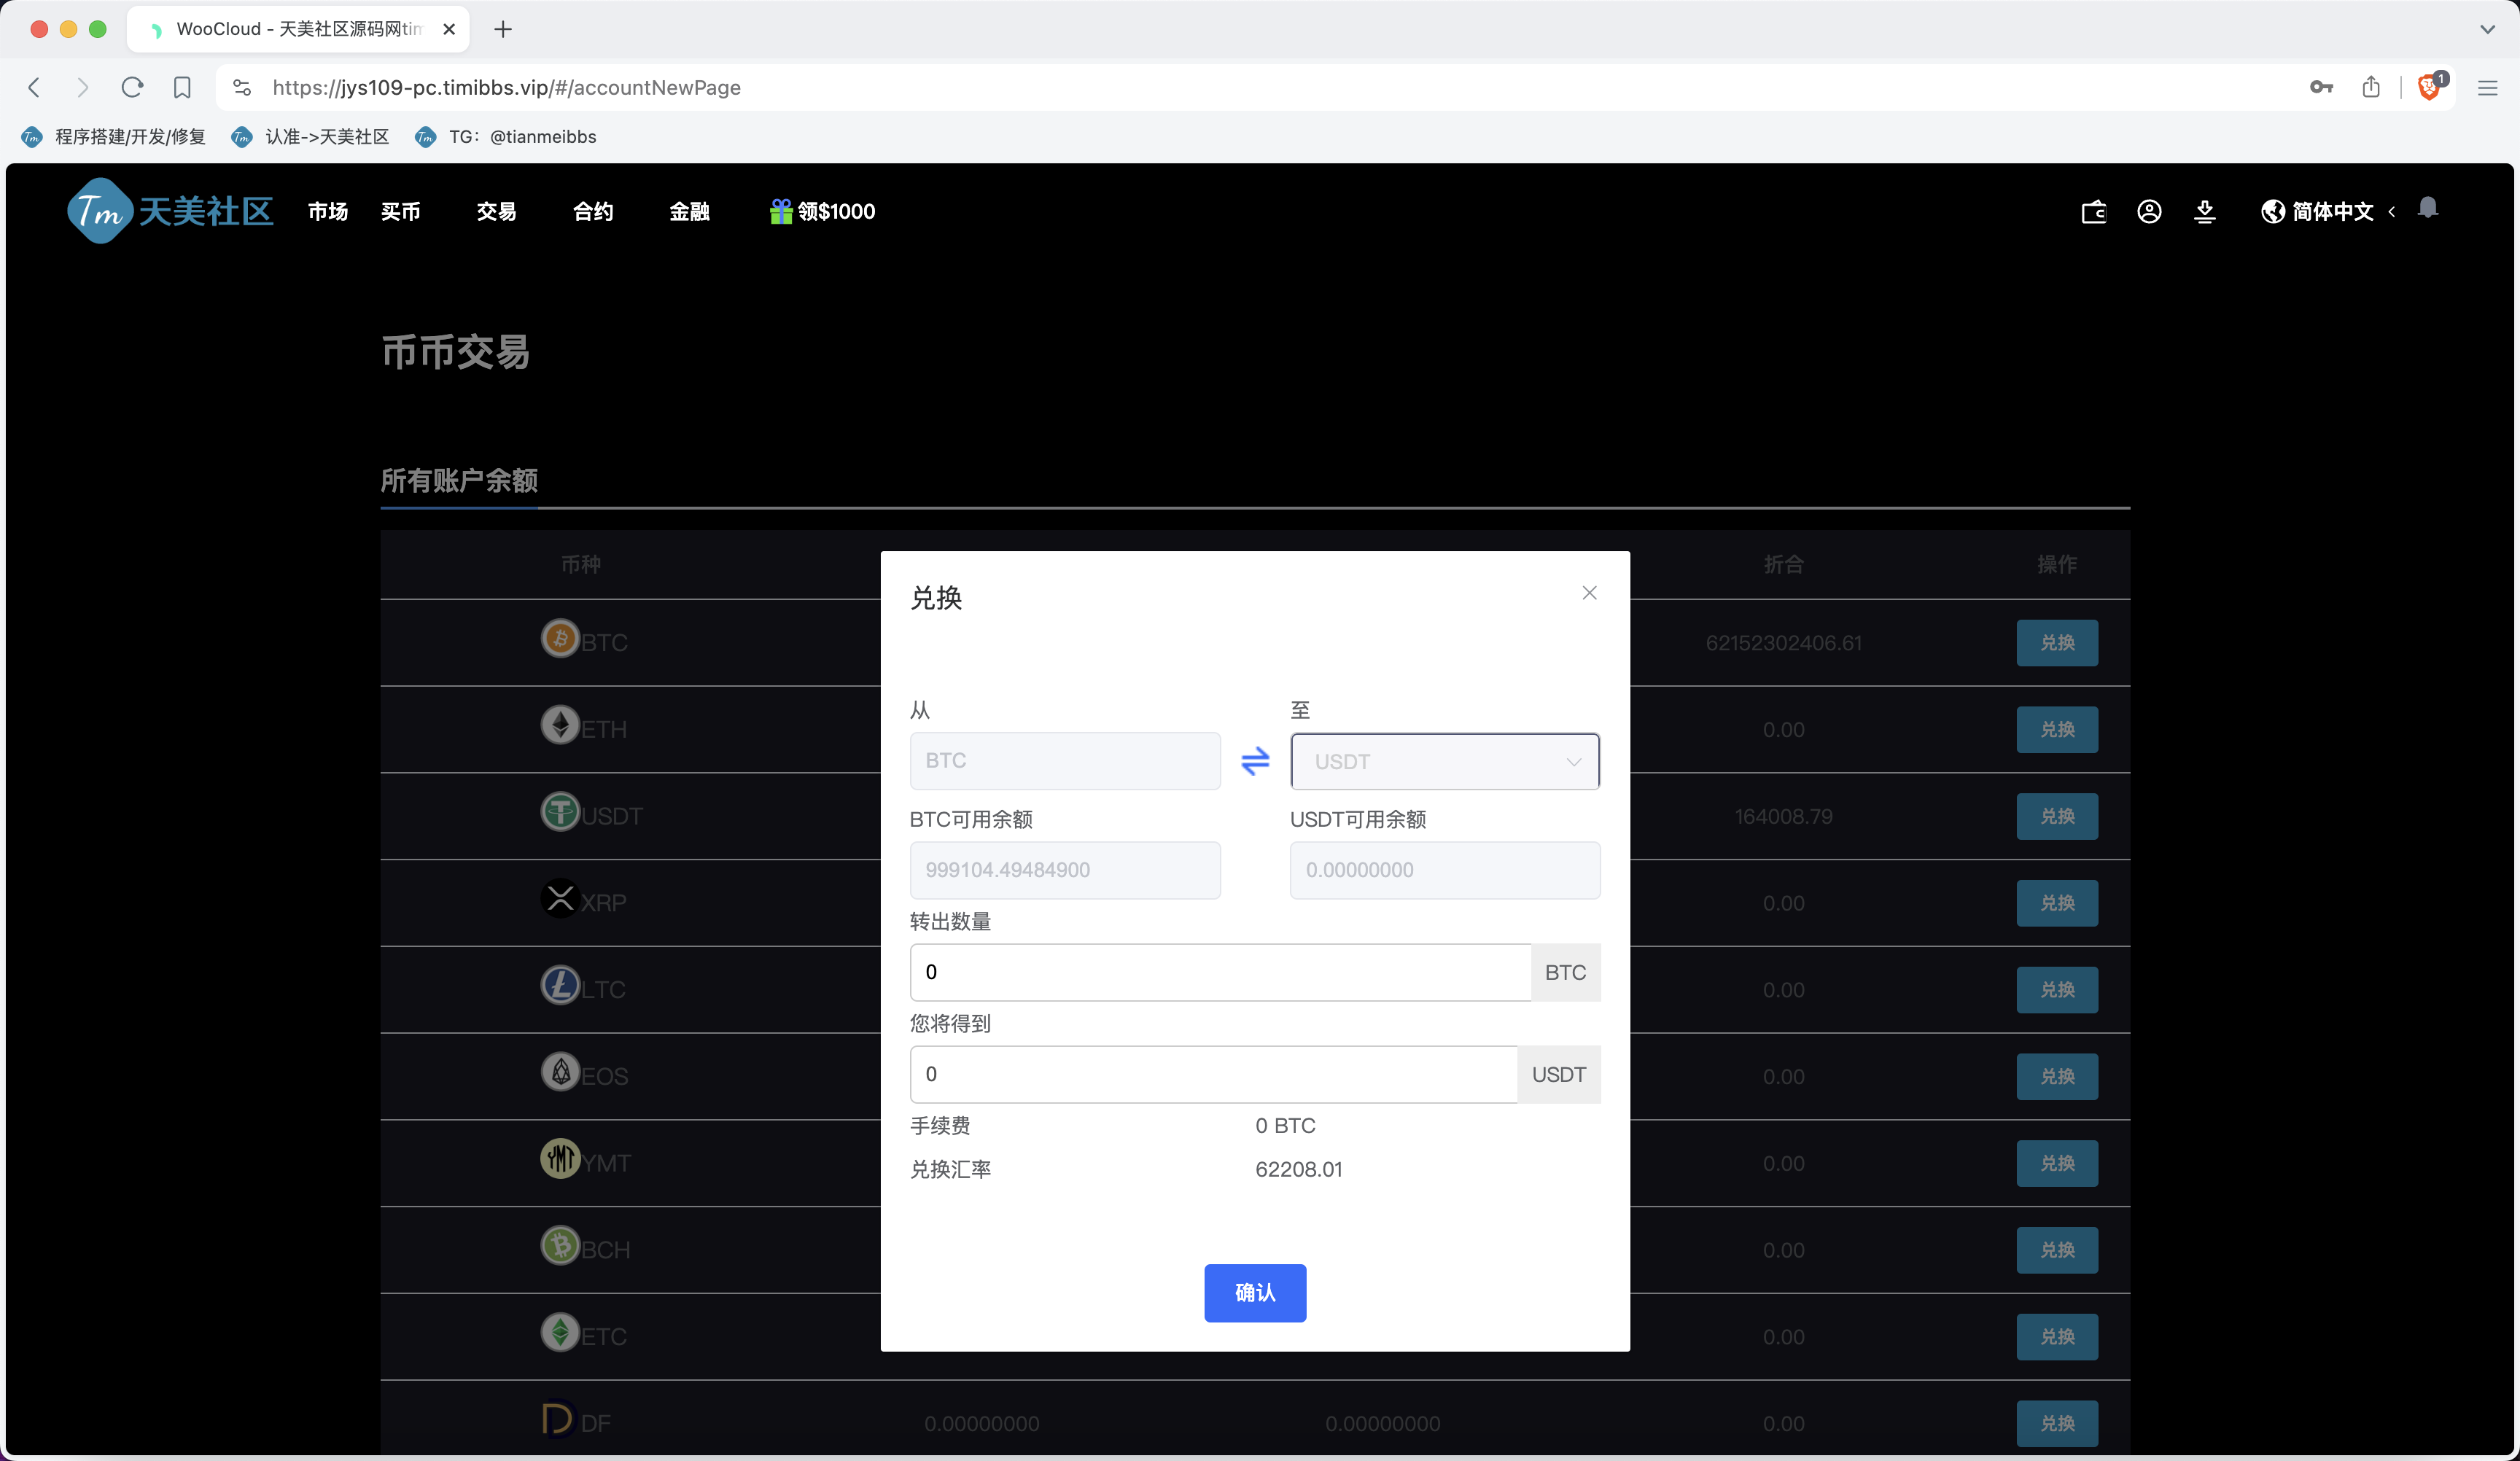This screenshot has width=2520, height=1461.
Task: Click the swap currencies arrows icon
Action: point(1254,761)
